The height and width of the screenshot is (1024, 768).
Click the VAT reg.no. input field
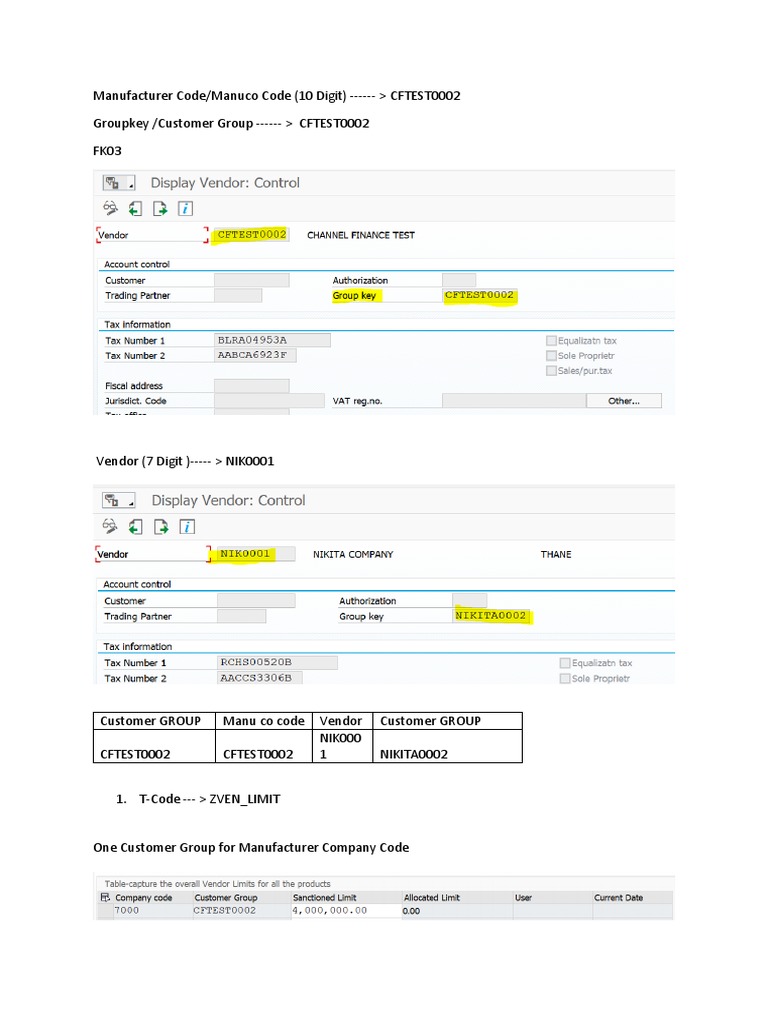tap(514, 401)
